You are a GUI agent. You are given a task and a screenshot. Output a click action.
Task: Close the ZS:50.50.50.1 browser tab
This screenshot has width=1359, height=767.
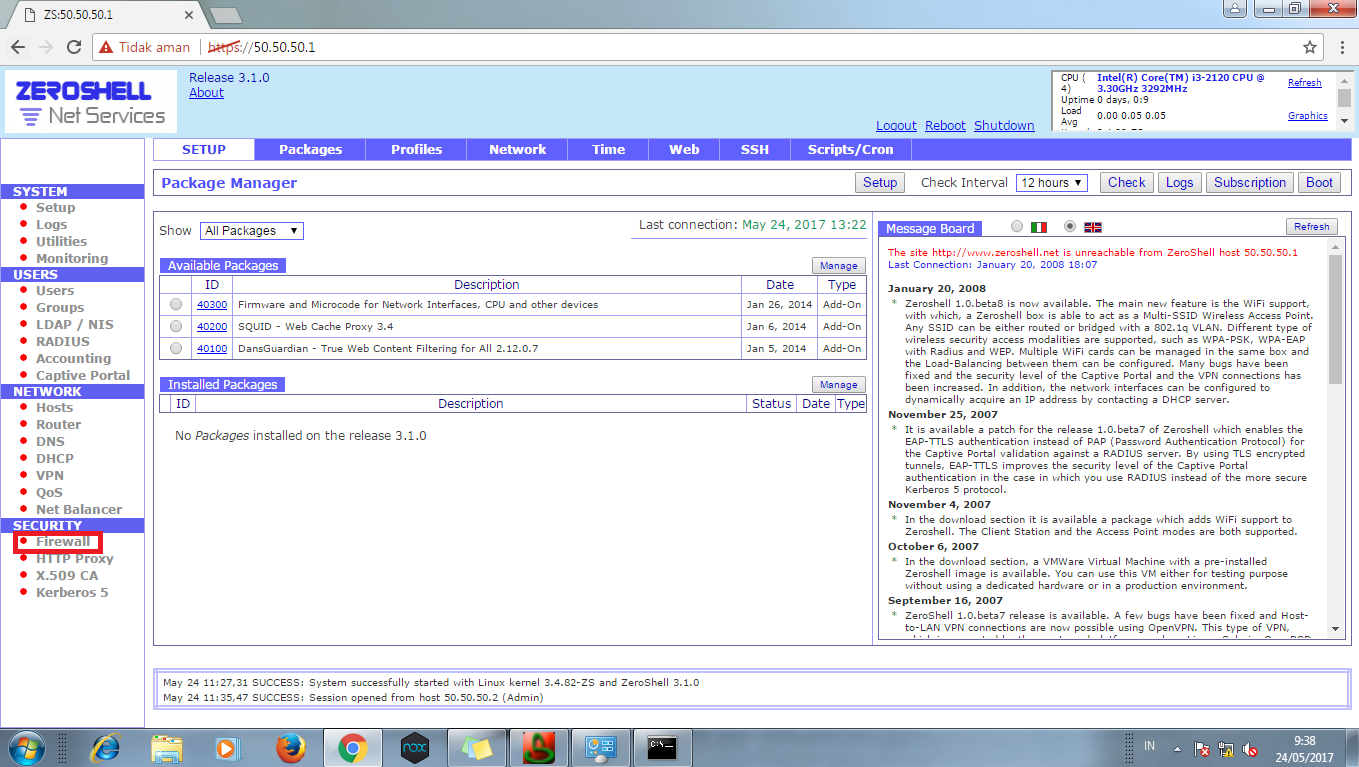(189, 15)
